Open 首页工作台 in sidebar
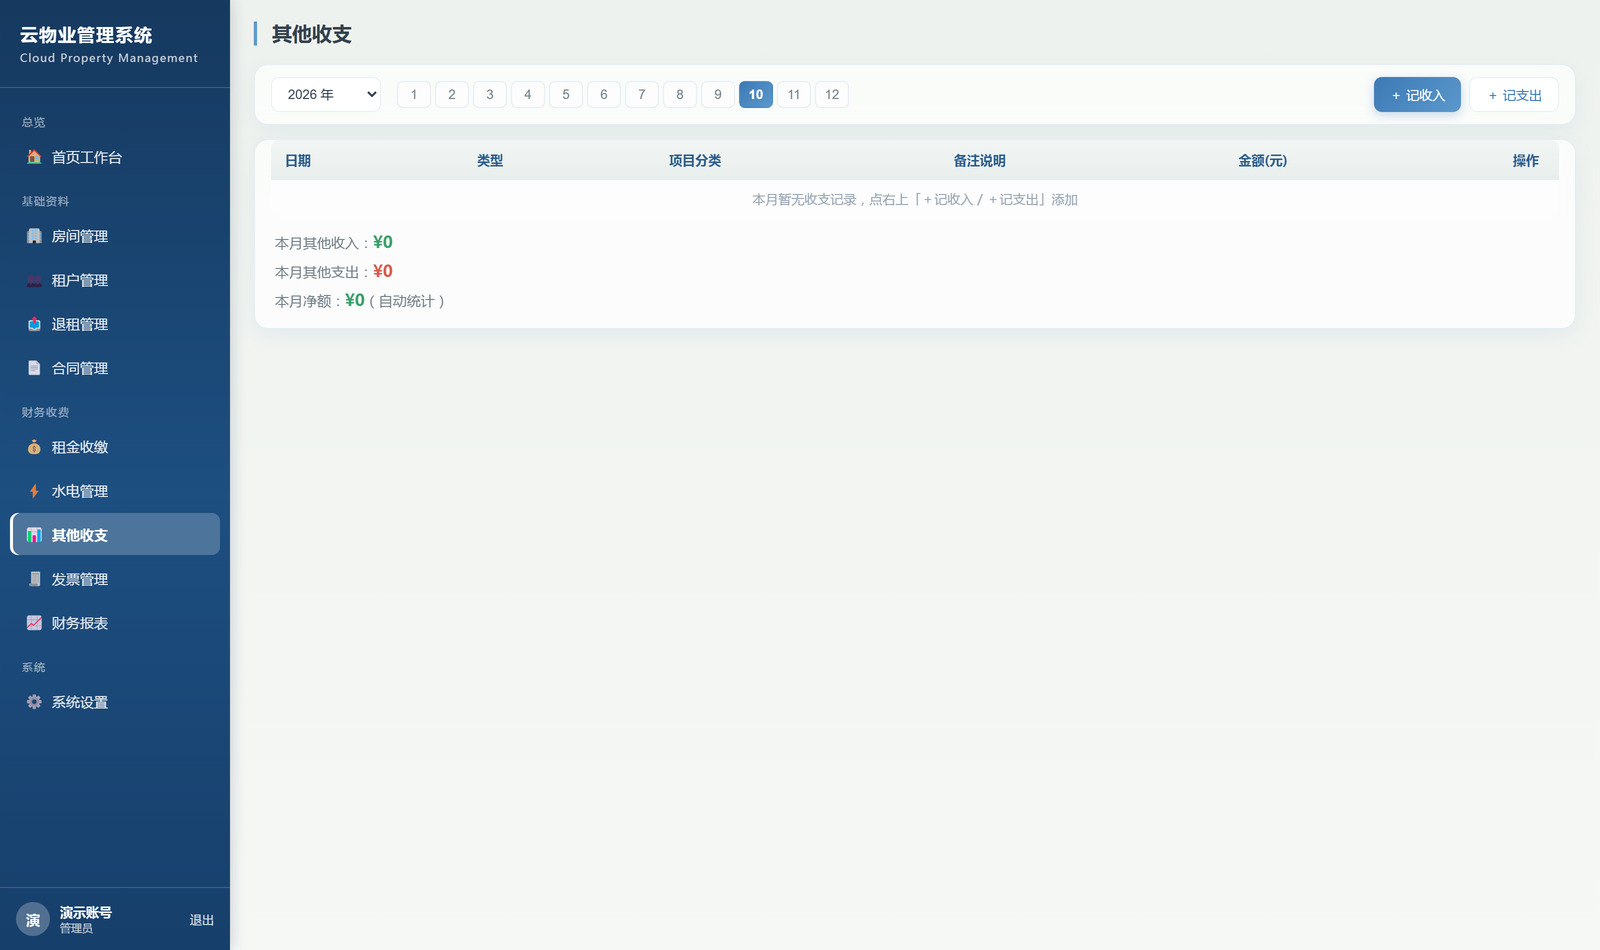Viewport: 1600px width, 950px height. [x=115, y=157]
